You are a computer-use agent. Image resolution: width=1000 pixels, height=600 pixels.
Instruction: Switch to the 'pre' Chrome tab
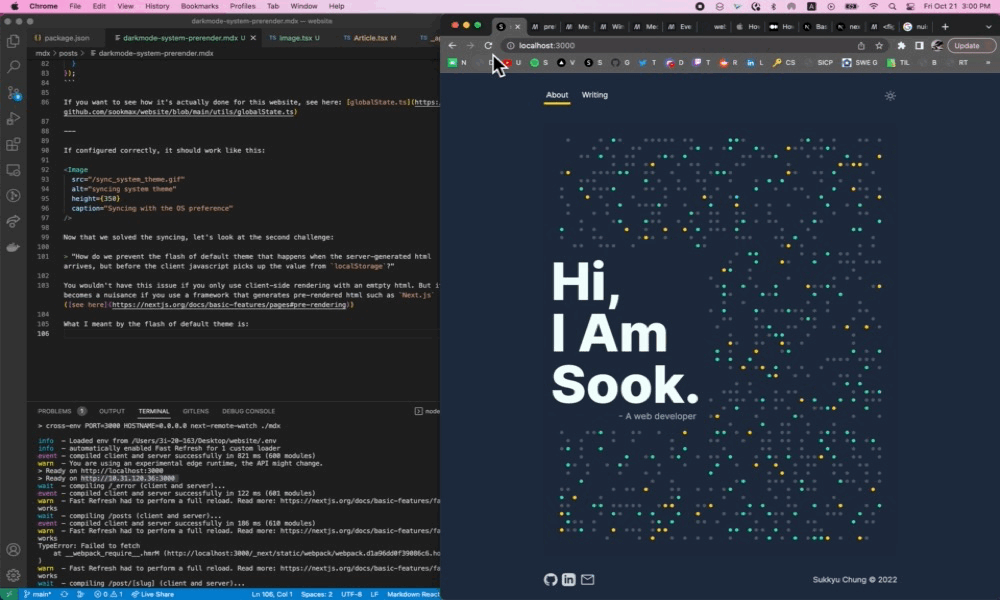543,27
